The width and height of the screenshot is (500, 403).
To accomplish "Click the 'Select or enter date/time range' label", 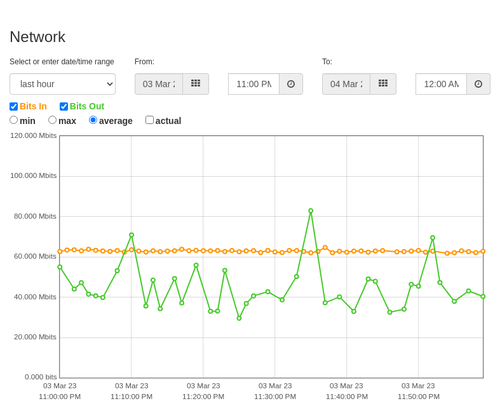I will [62, 62].
